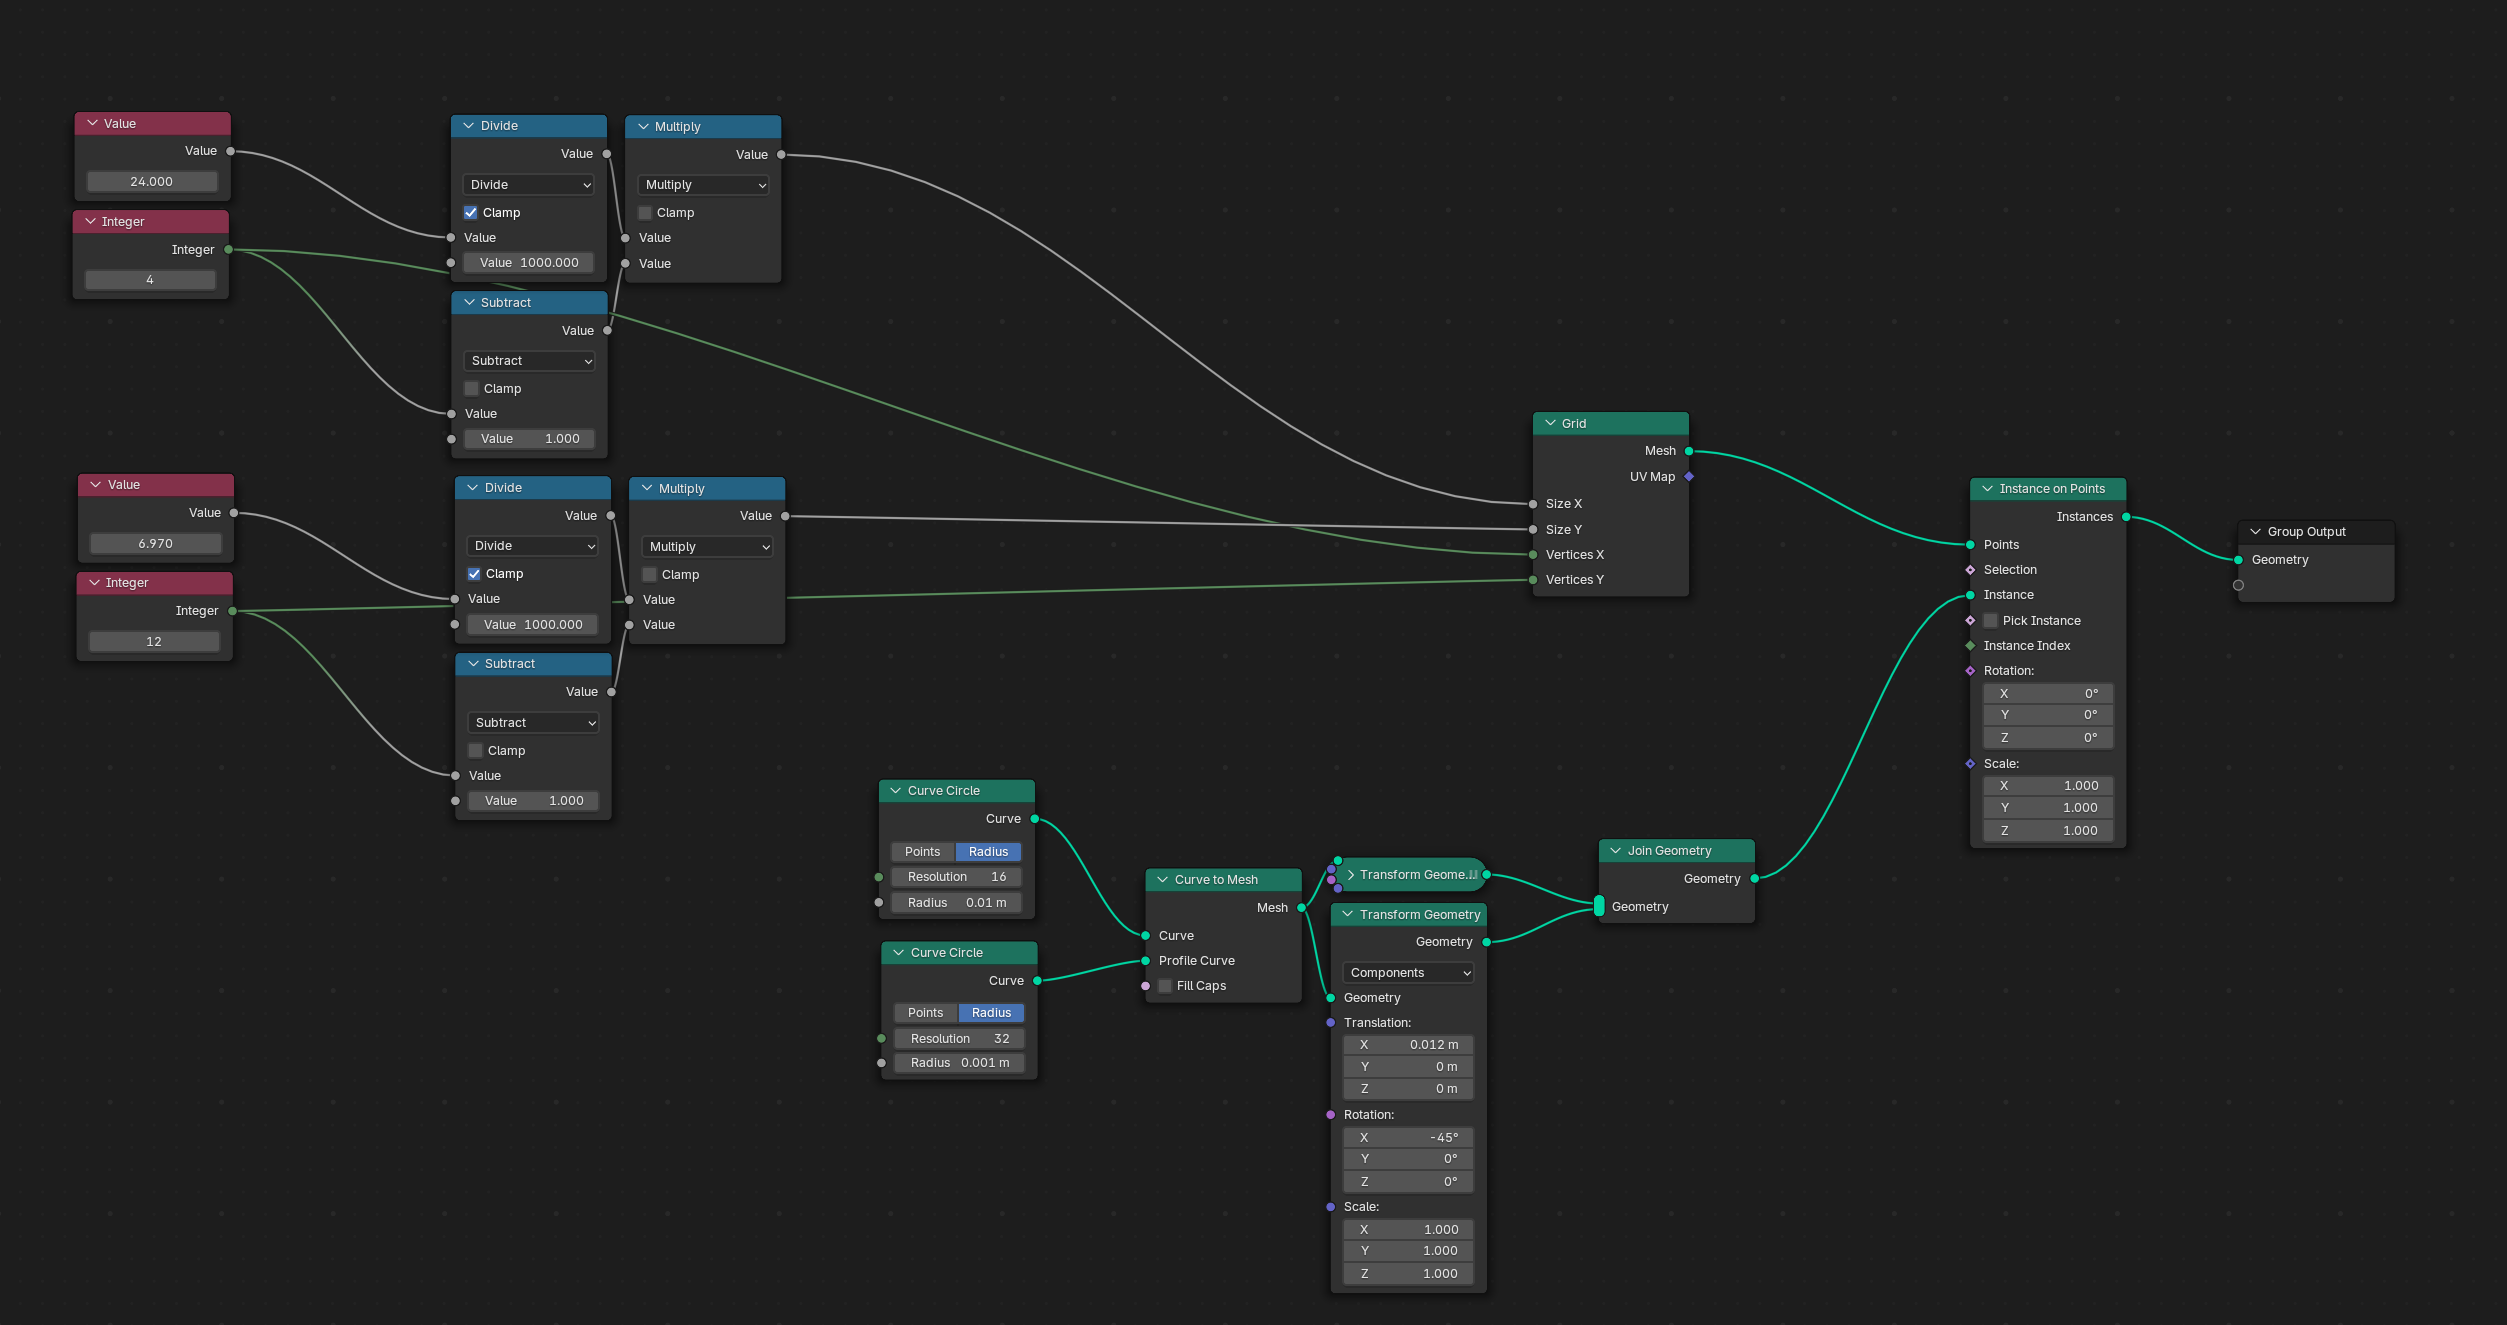Click the Instances output socket
The height and width of the screenshot is (1325, 2507).
tap(2126, 517)
